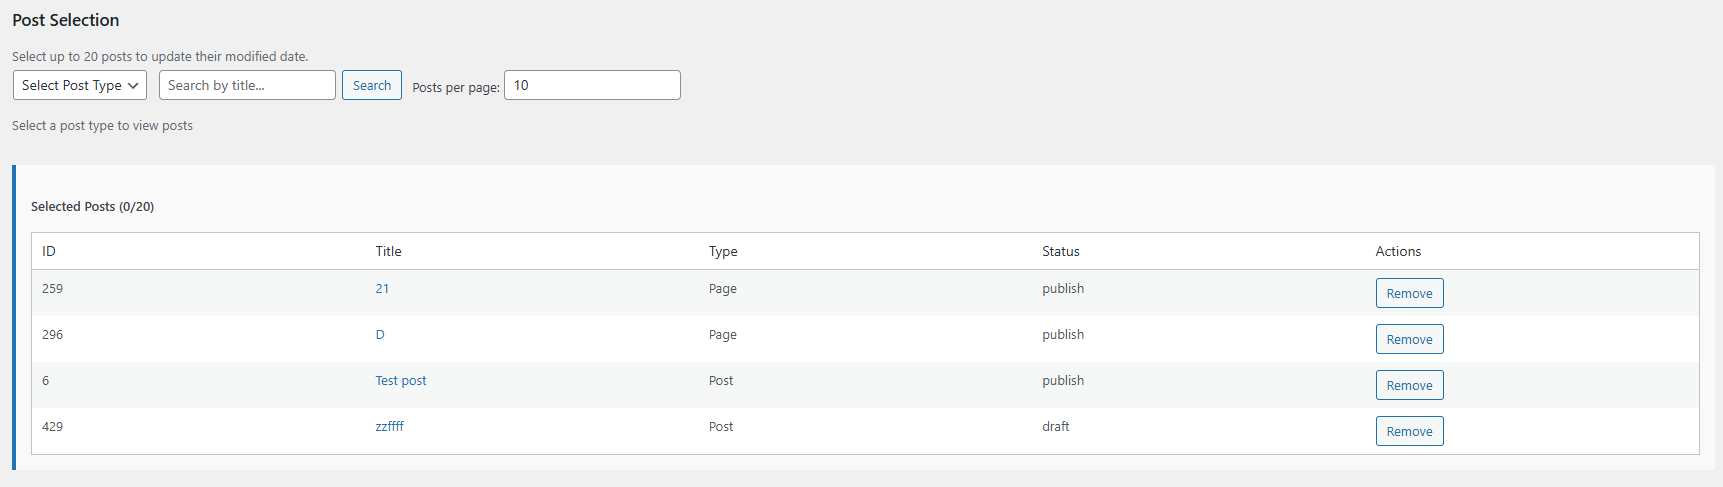Click ID cell 296
The height and width of the screenshot is (487, 1723).
[x=52, y=334]
